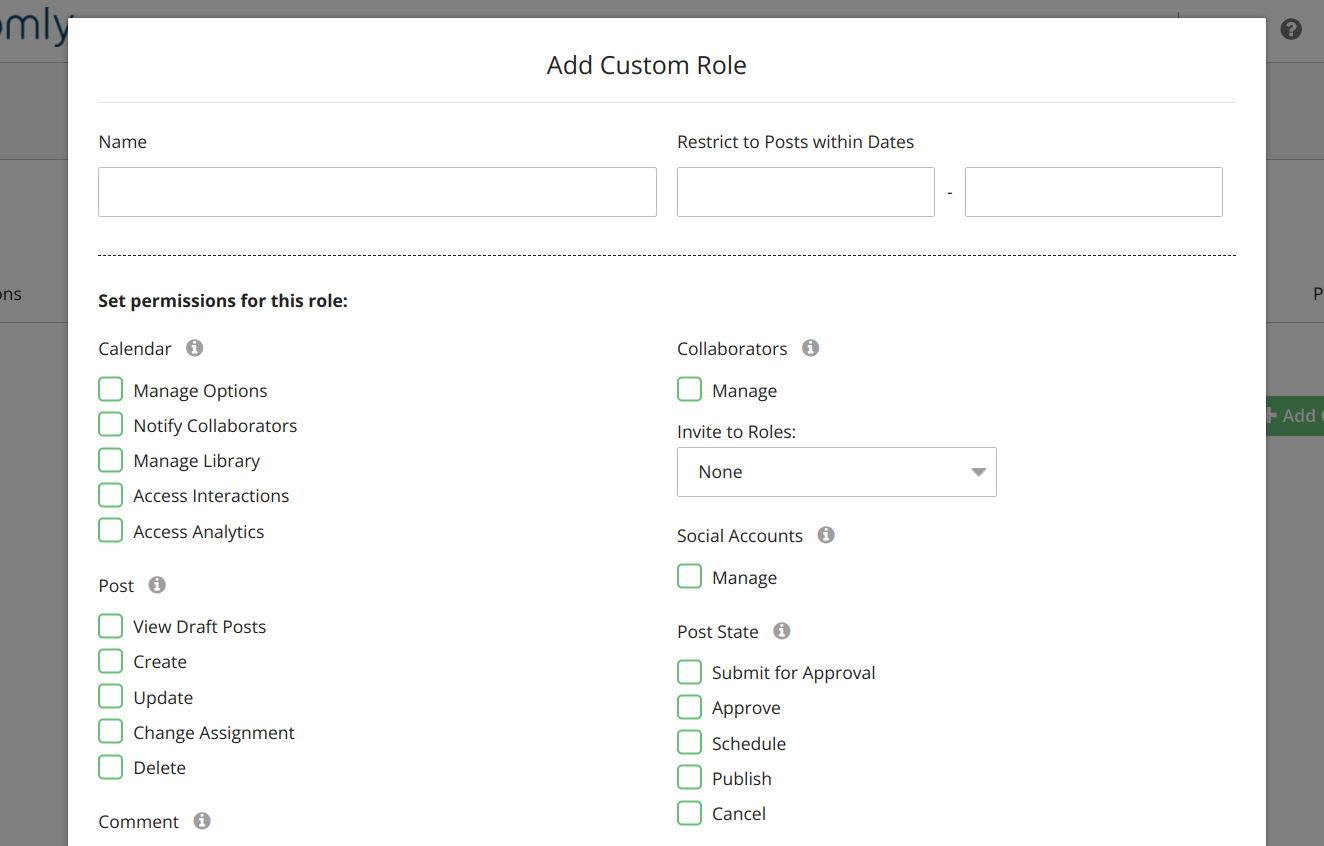Image resolution: width=1324 pixels, height=846 pixels.
Task: Enable the Manage Options checkbox
Action: pos(111,390)
